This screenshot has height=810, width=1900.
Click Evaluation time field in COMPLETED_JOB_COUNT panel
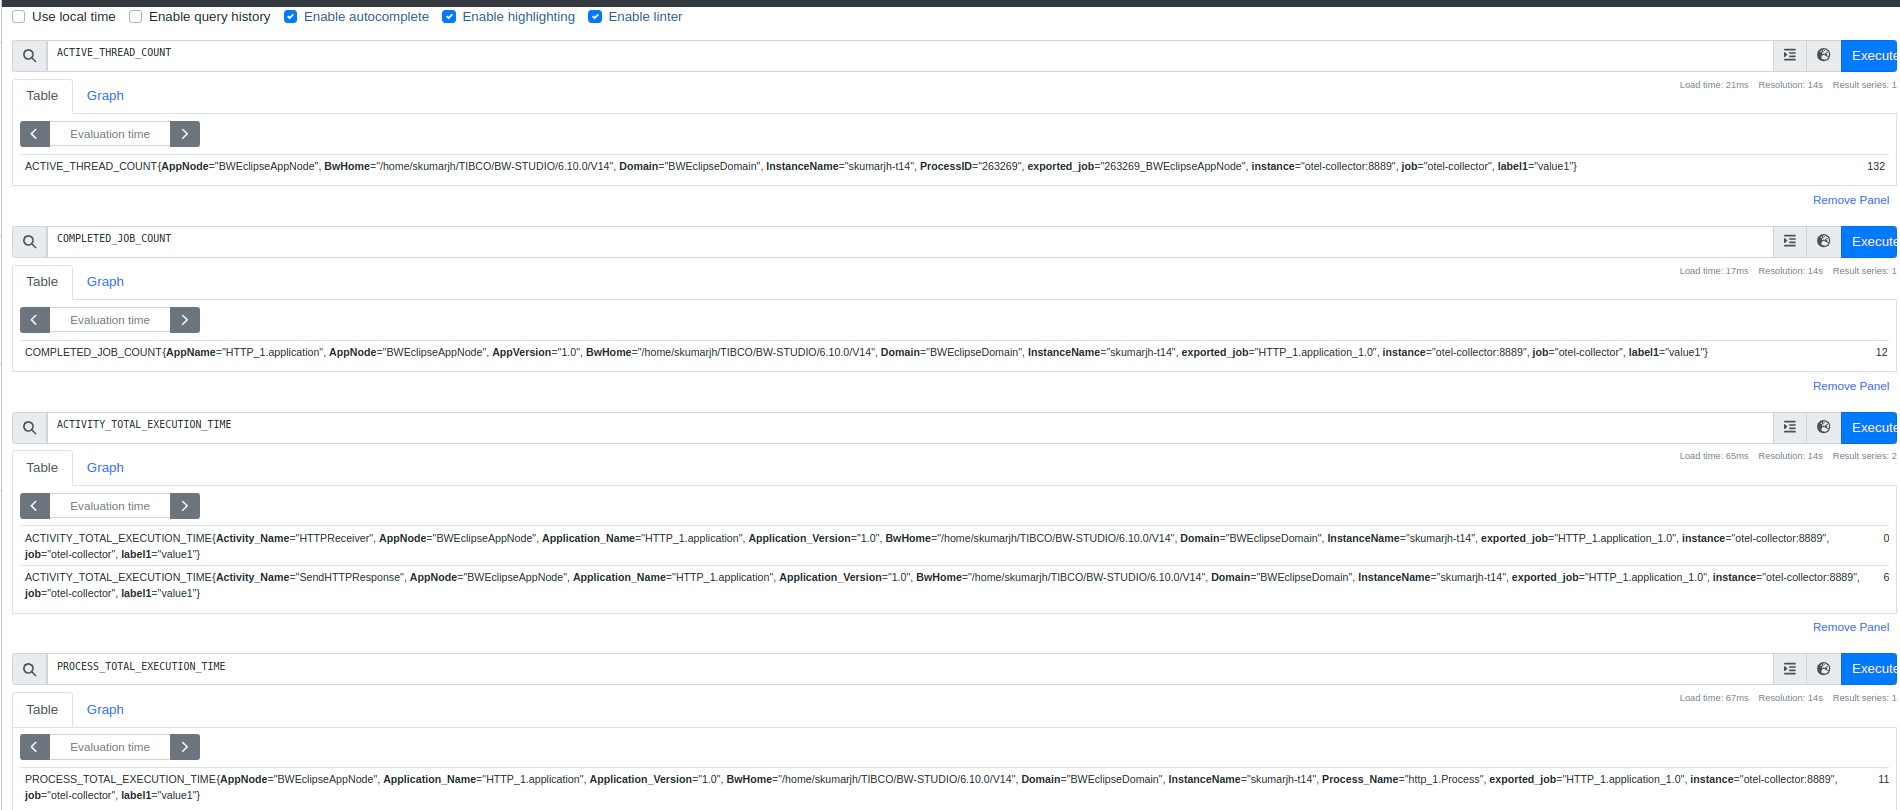110,320
